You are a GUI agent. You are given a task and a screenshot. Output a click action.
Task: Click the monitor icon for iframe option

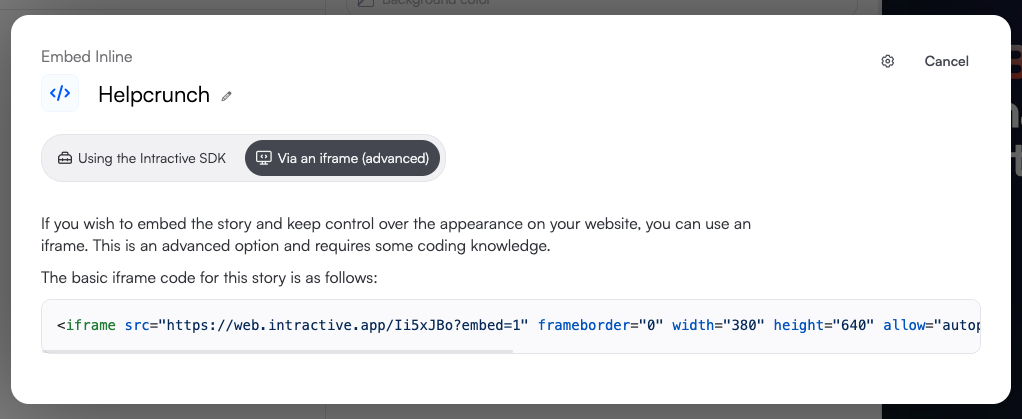[264, 158]
